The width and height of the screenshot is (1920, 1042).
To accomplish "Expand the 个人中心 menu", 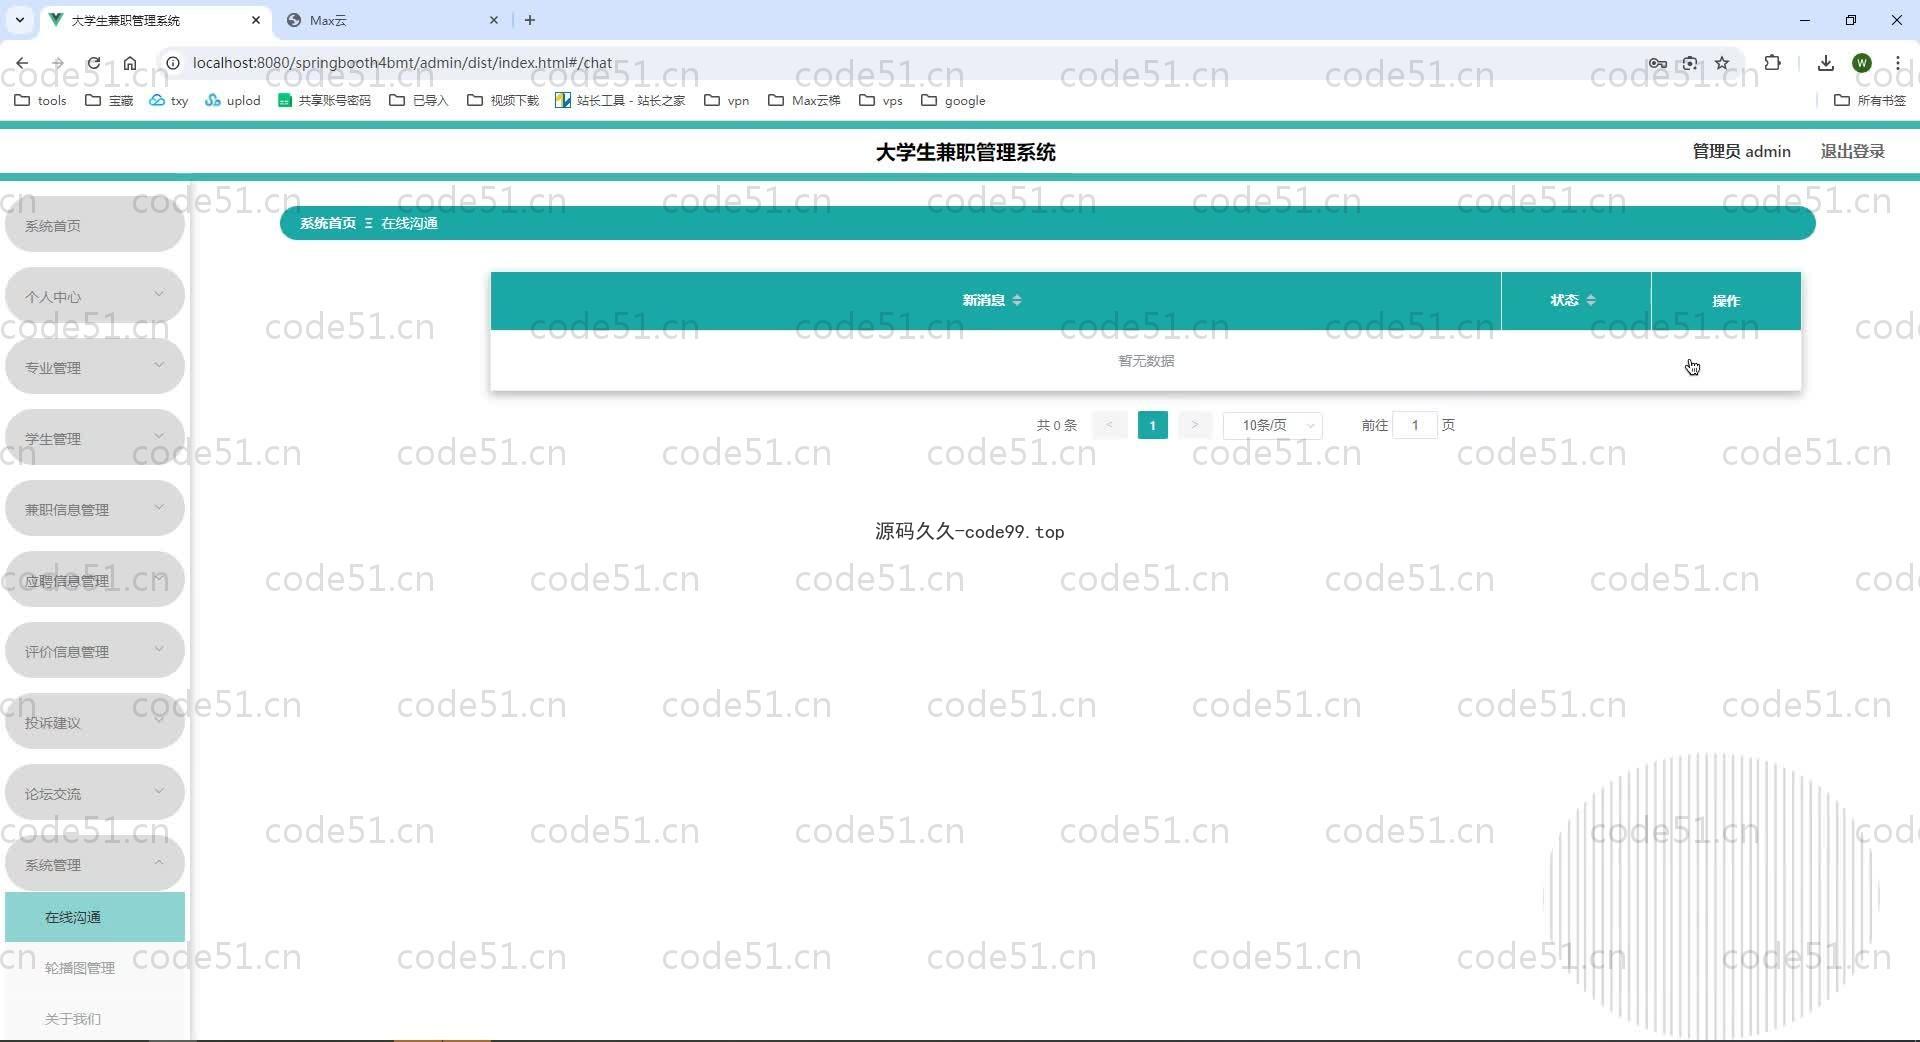I will (95, 296).
